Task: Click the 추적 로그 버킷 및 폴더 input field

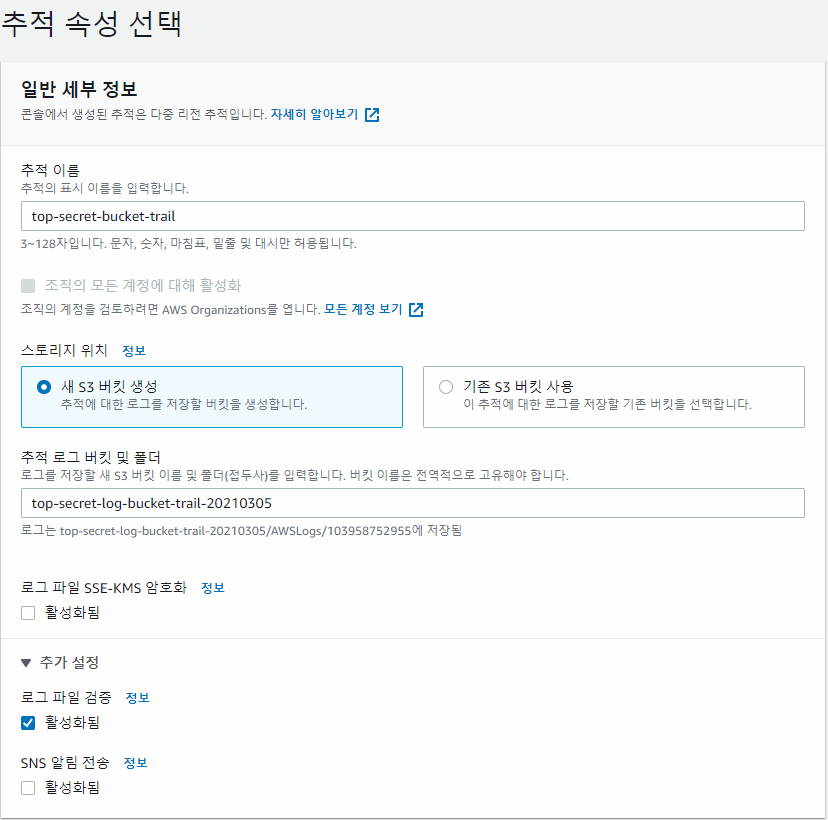Action: tap(412, 503)
